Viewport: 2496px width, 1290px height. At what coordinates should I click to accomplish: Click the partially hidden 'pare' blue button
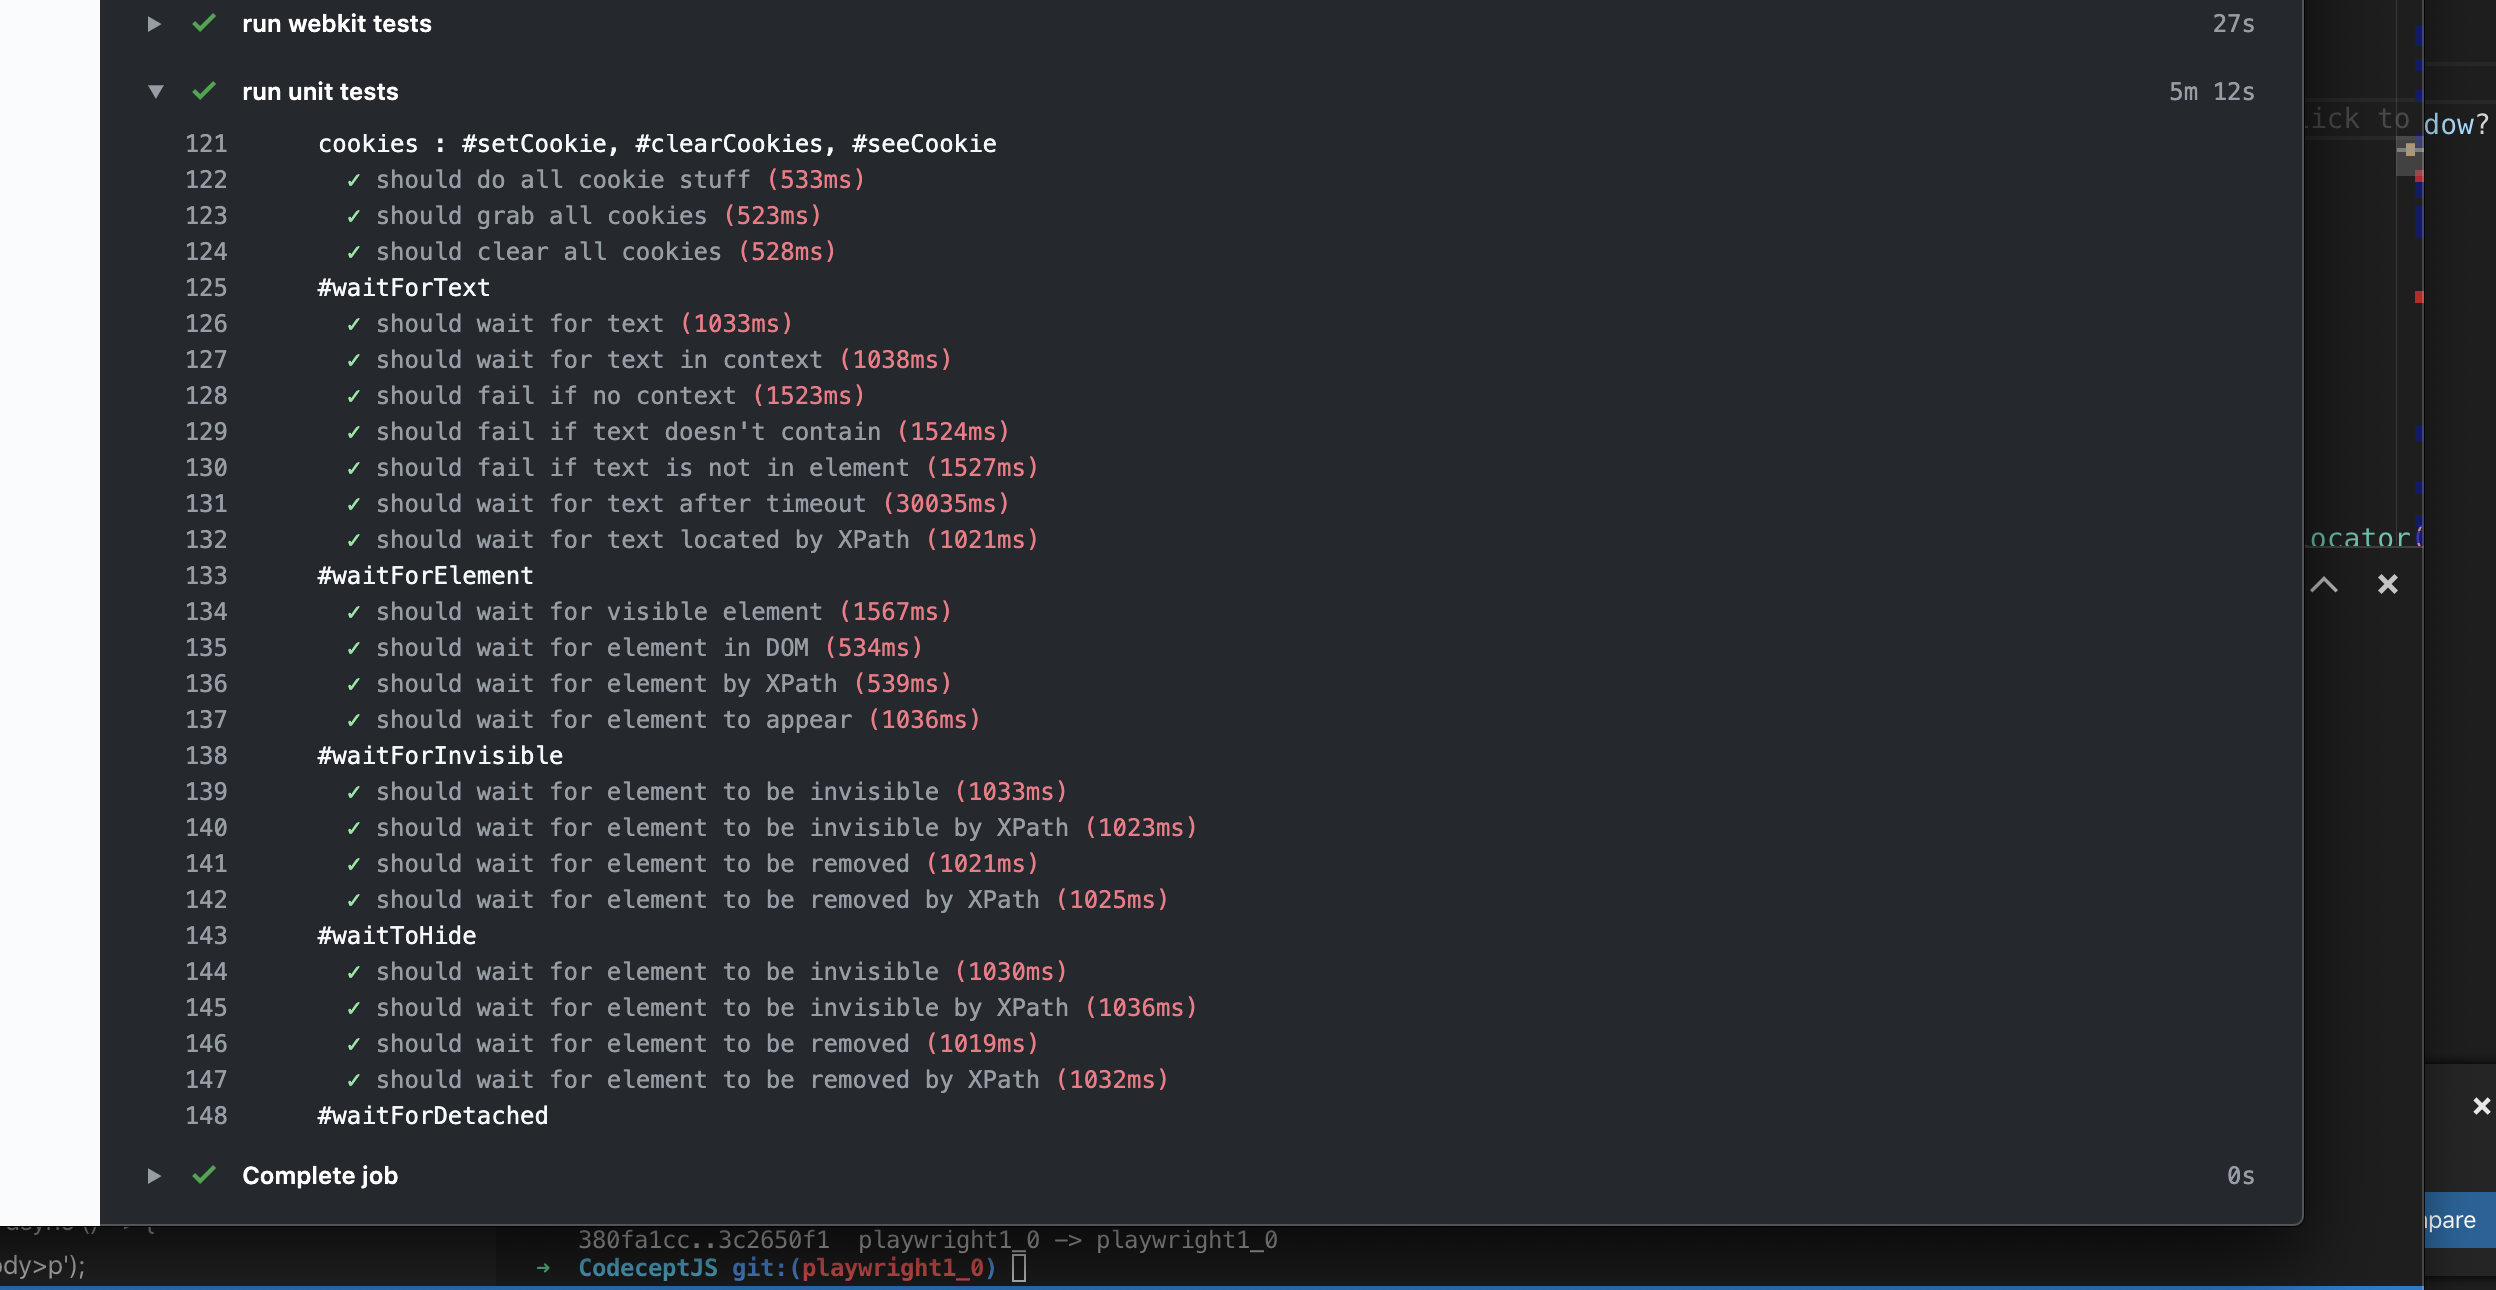pos(2458,1220)
